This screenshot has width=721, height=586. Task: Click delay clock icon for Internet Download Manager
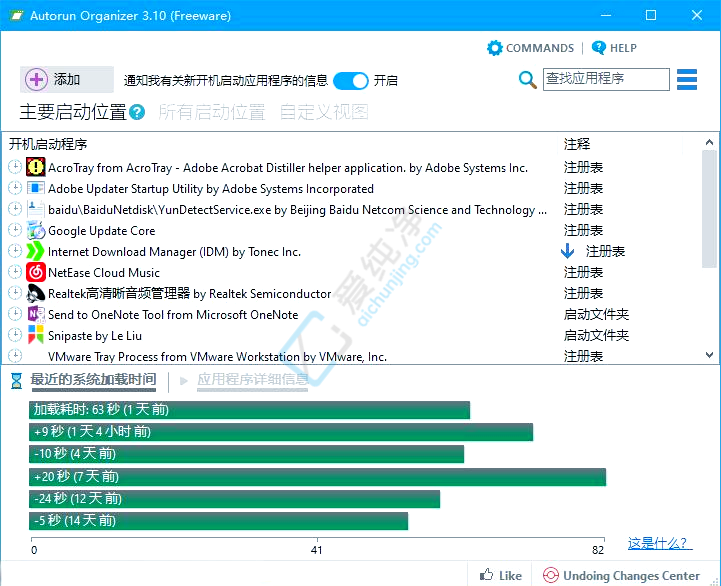(15, 251)
